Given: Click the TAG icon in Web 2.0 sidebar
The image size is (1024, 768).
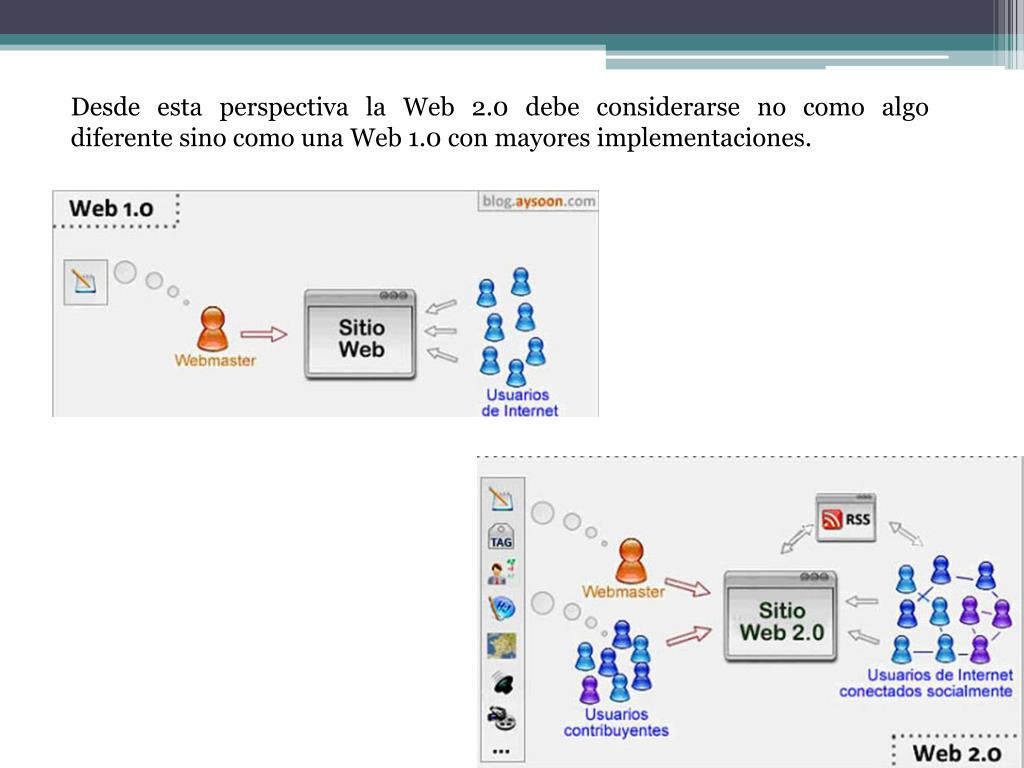Looking at the screenshot, I should (501, 537).
